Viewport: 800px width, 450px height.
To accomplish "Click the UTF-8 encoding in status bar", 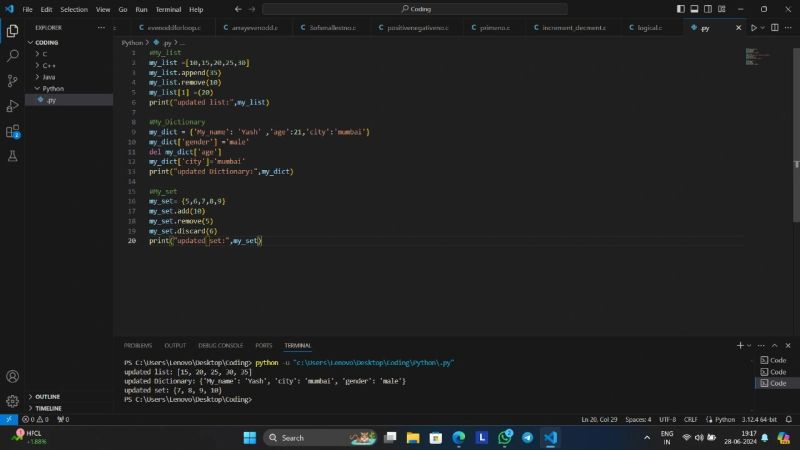I will [668, 419].
